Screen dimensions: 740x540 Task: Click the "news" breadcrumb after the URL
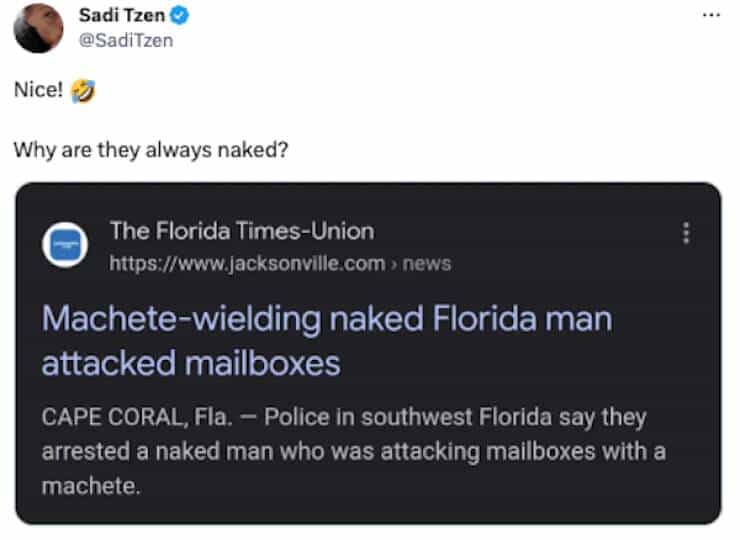pos(427,264)
